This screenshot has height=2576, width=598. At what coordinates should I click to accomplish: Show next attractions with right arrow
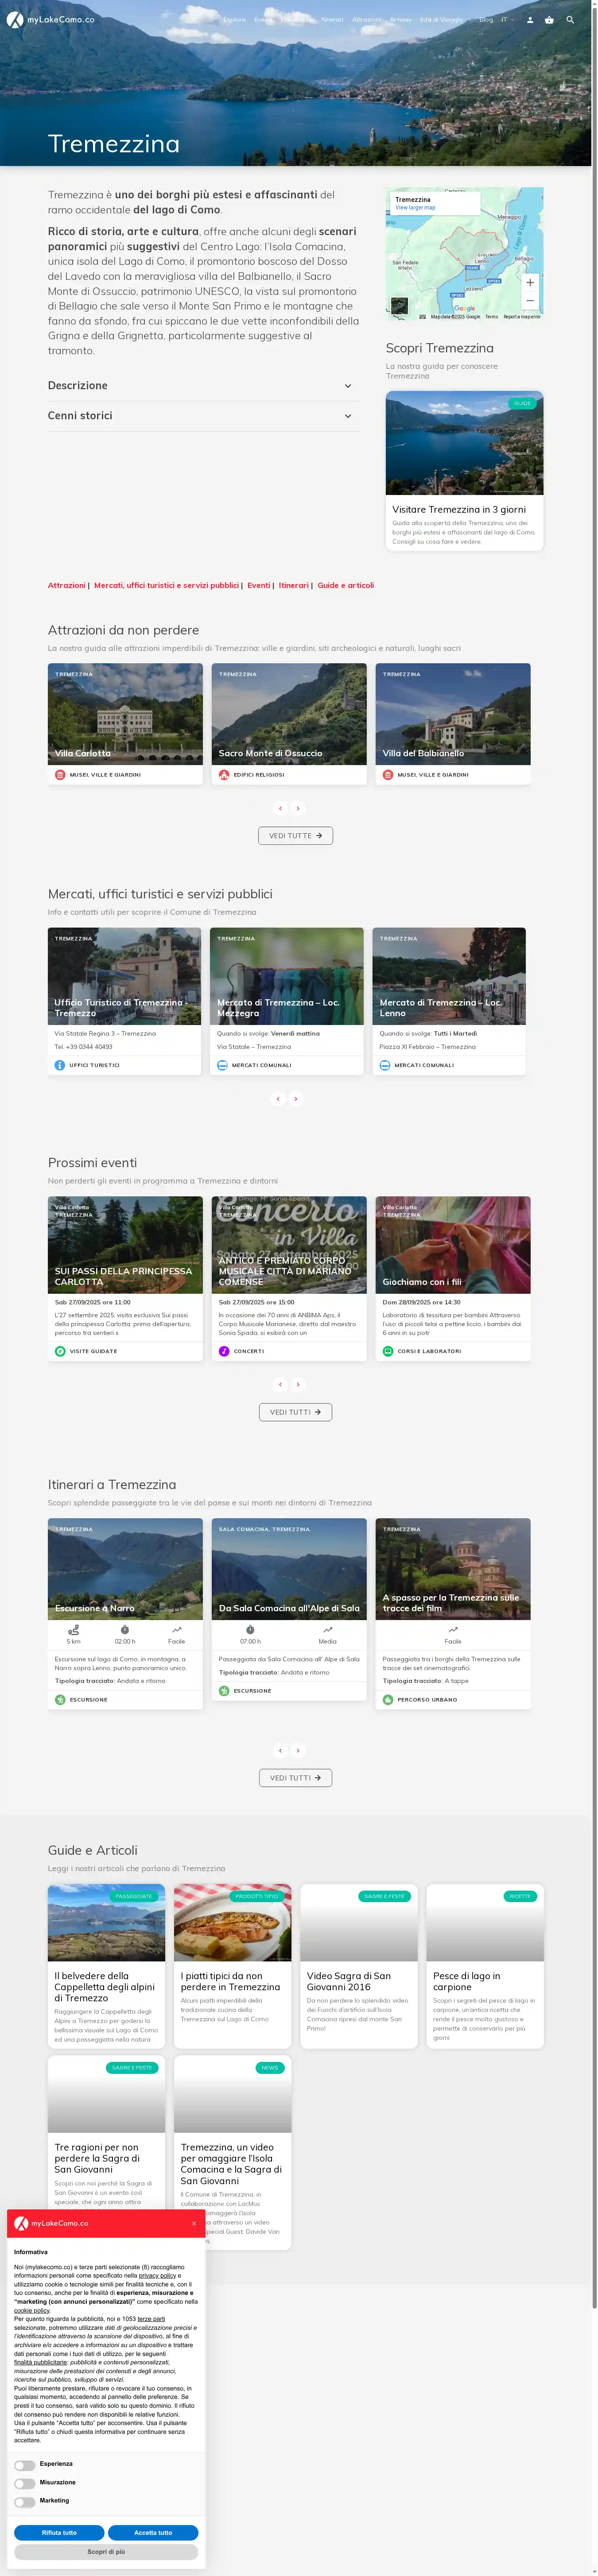point(298,808)
